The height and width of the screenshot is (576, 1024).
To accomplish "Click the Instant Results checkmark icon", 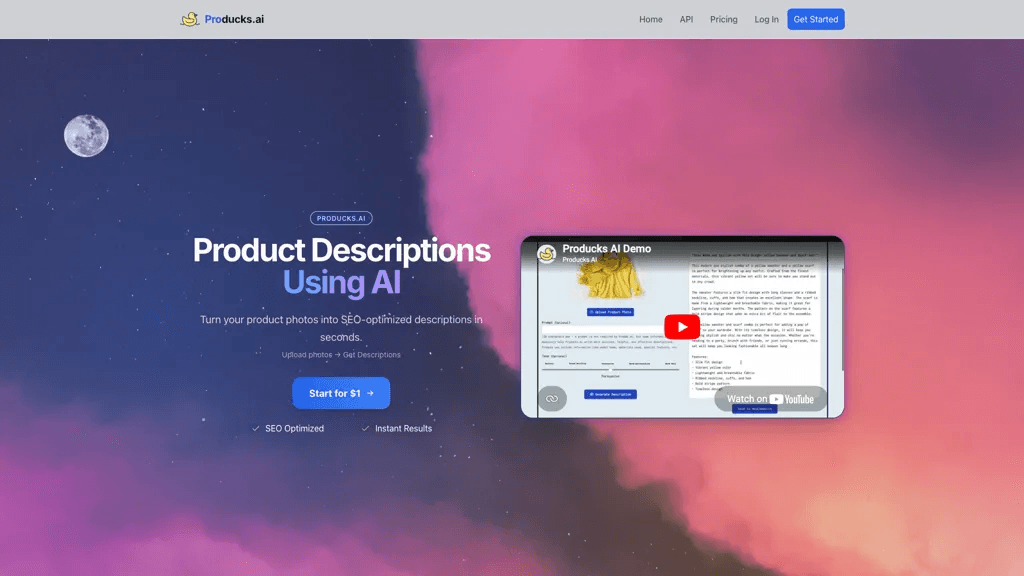I will pos(366,428).
